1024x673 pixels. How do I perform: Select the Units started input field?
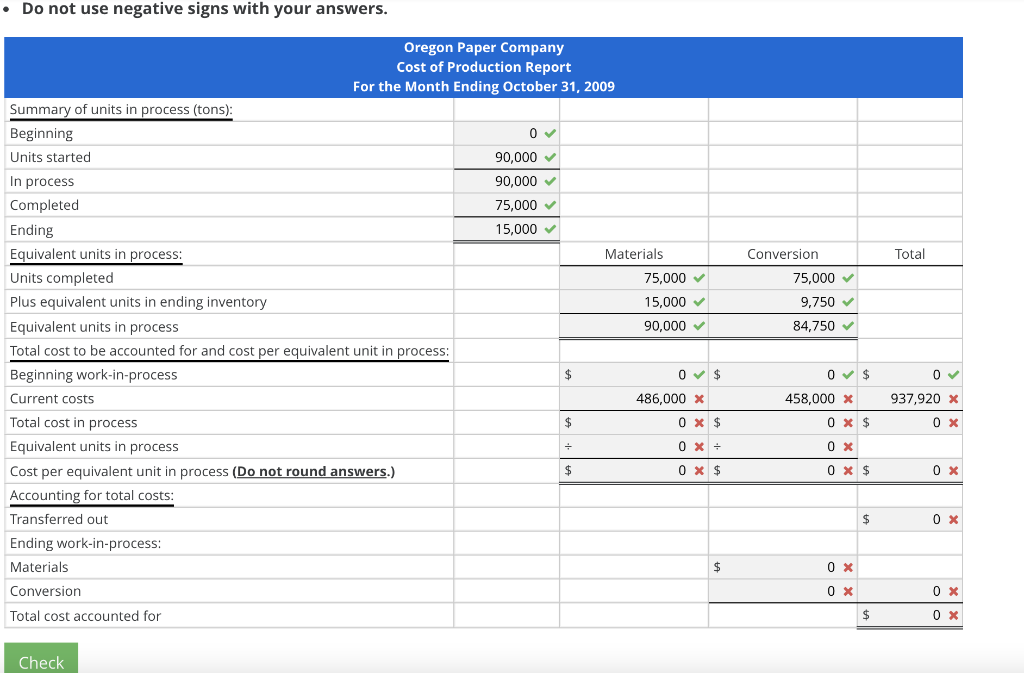pyautogui.click(x=507, y=157)
